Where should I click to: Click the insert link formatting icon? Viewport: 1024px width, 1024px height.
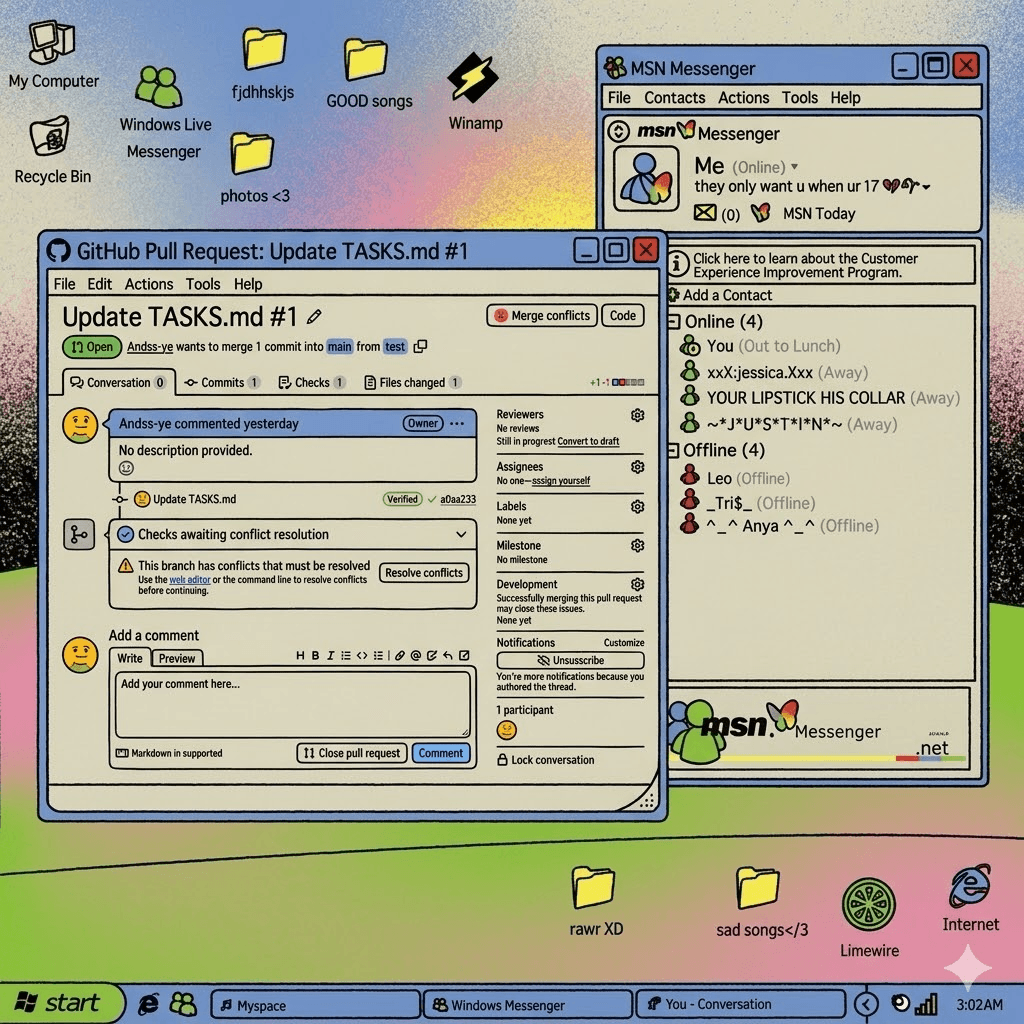(400, 655)
